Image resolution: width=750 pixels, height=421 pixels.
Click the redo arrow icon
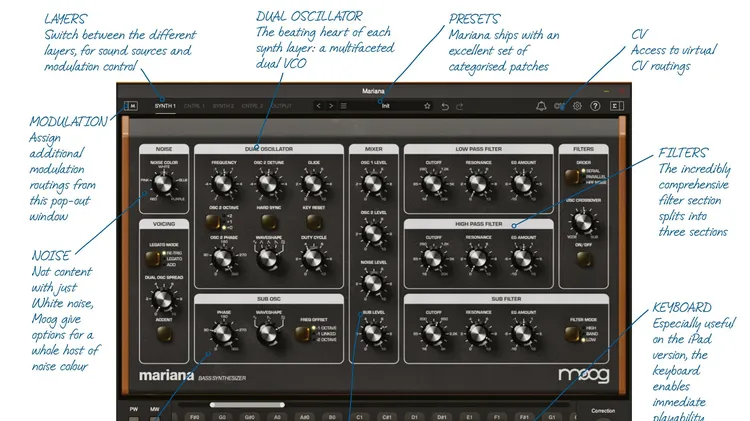click(460, 106)
